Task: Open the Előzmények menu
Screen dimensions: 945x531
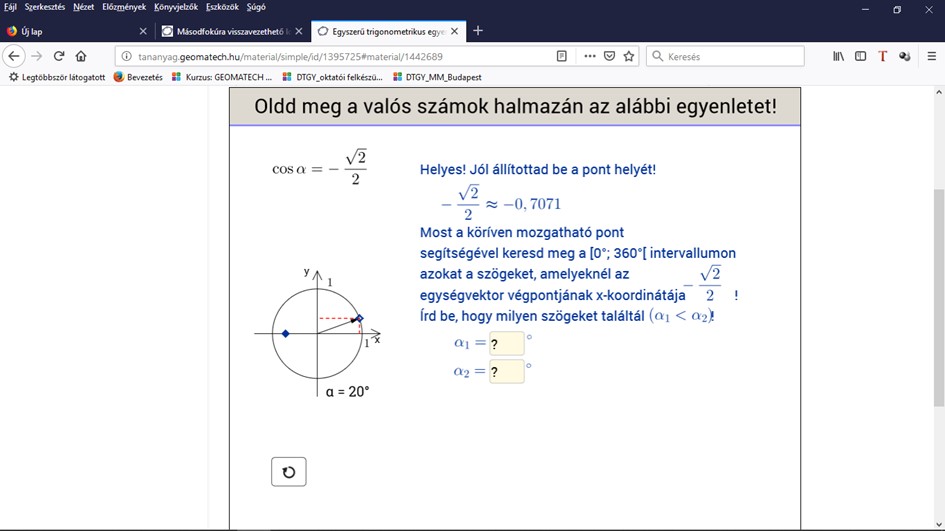Action: [124, 7]
